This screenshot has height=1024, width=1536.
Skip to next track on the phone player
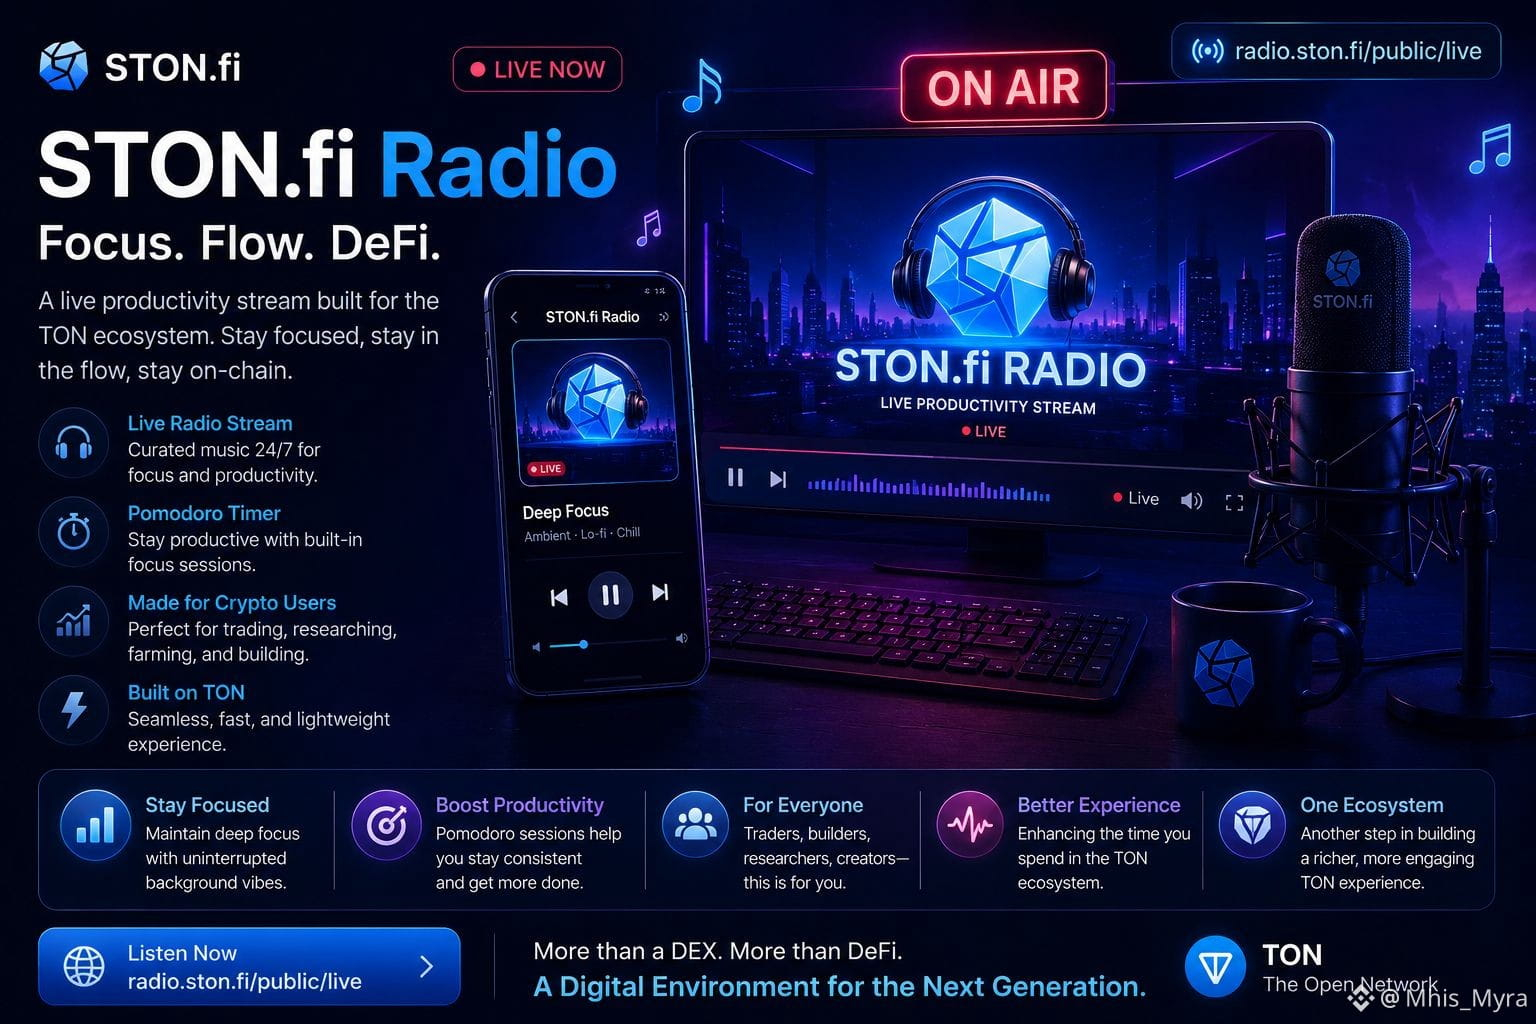660,592
